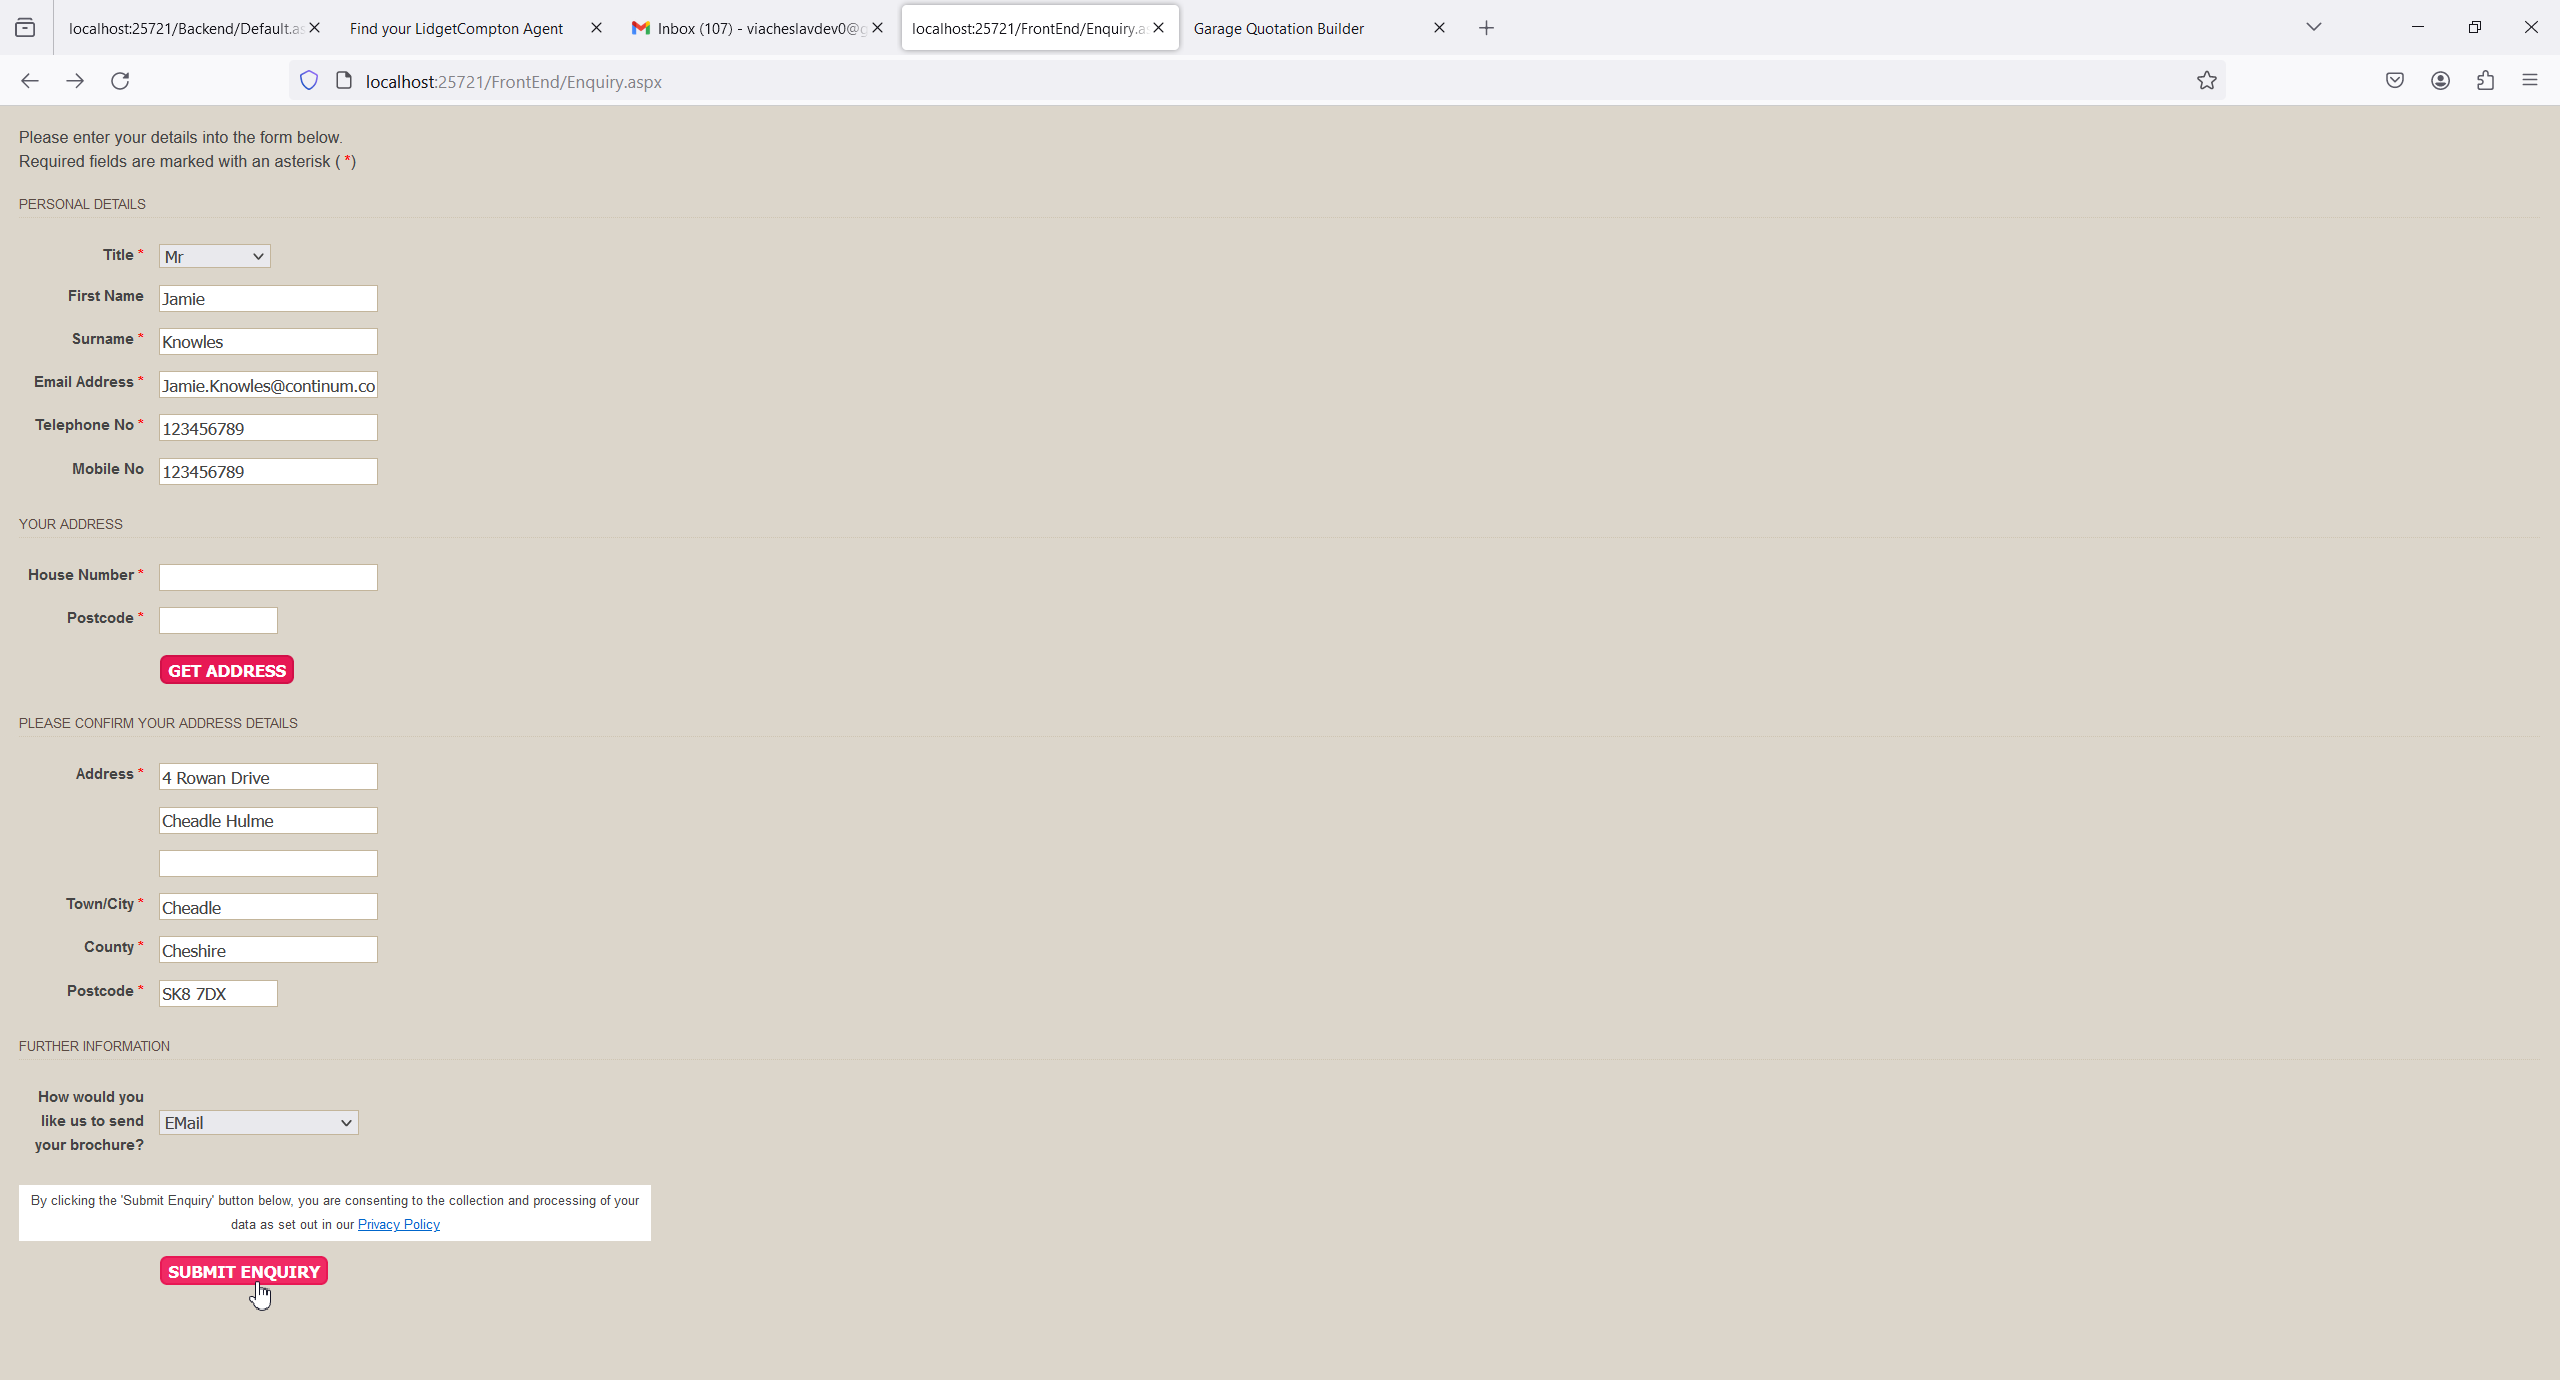Close the Find your LidgetCompton Agent tab

(596, 28)
